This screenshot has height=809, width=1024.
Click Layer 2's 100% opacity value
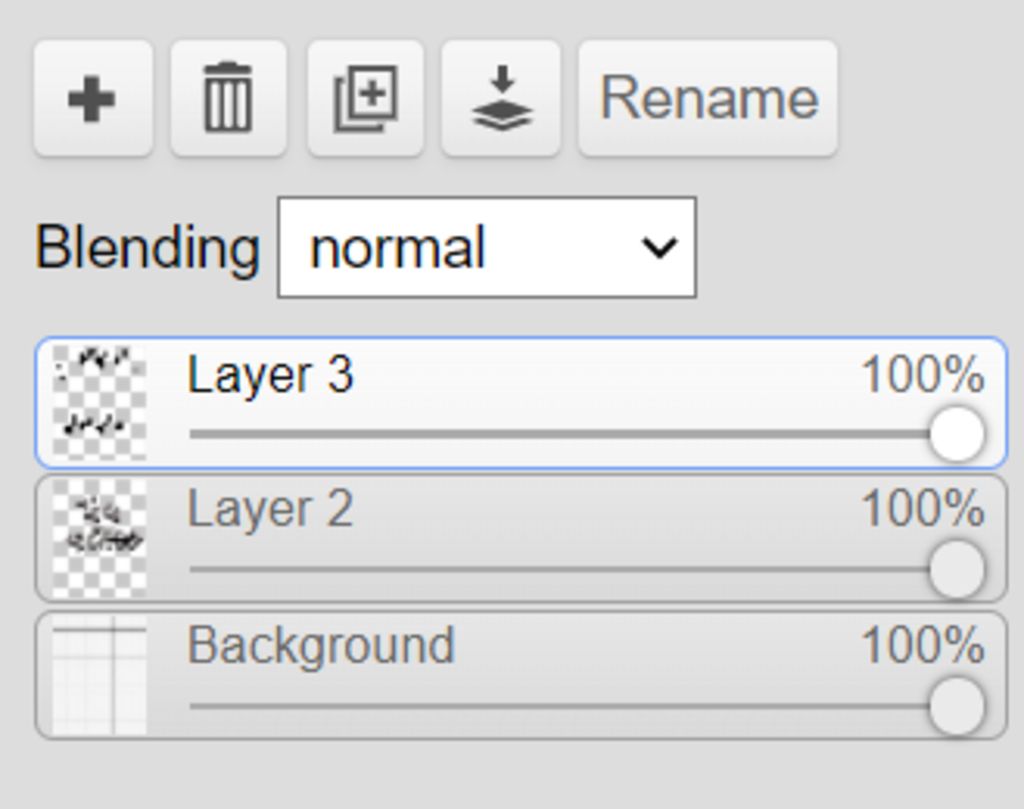click(x=922, y=509)
